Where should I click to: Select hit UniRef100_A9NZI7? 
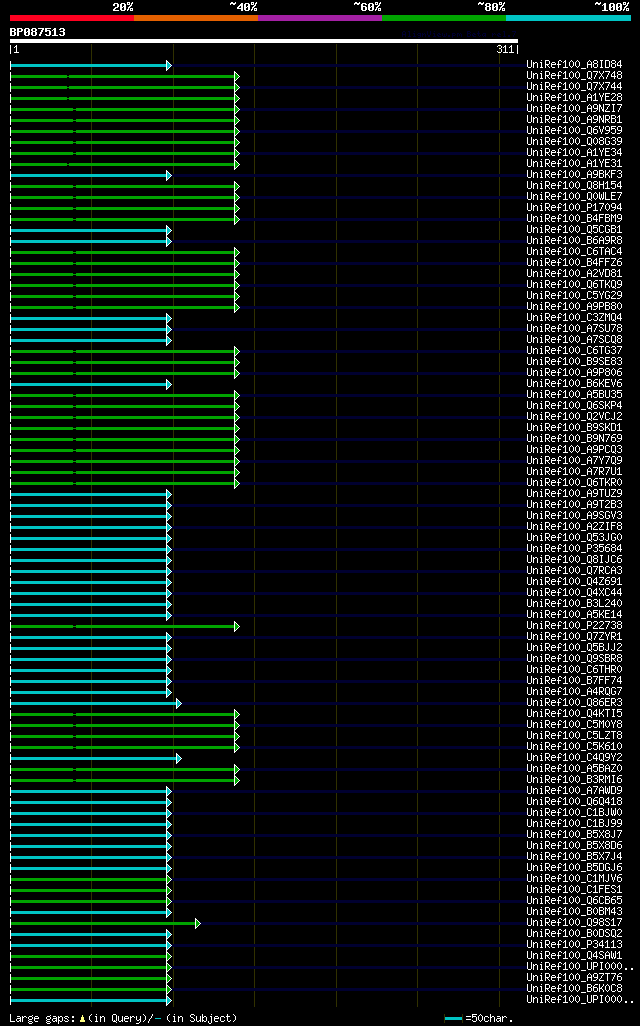coord(574,109)
